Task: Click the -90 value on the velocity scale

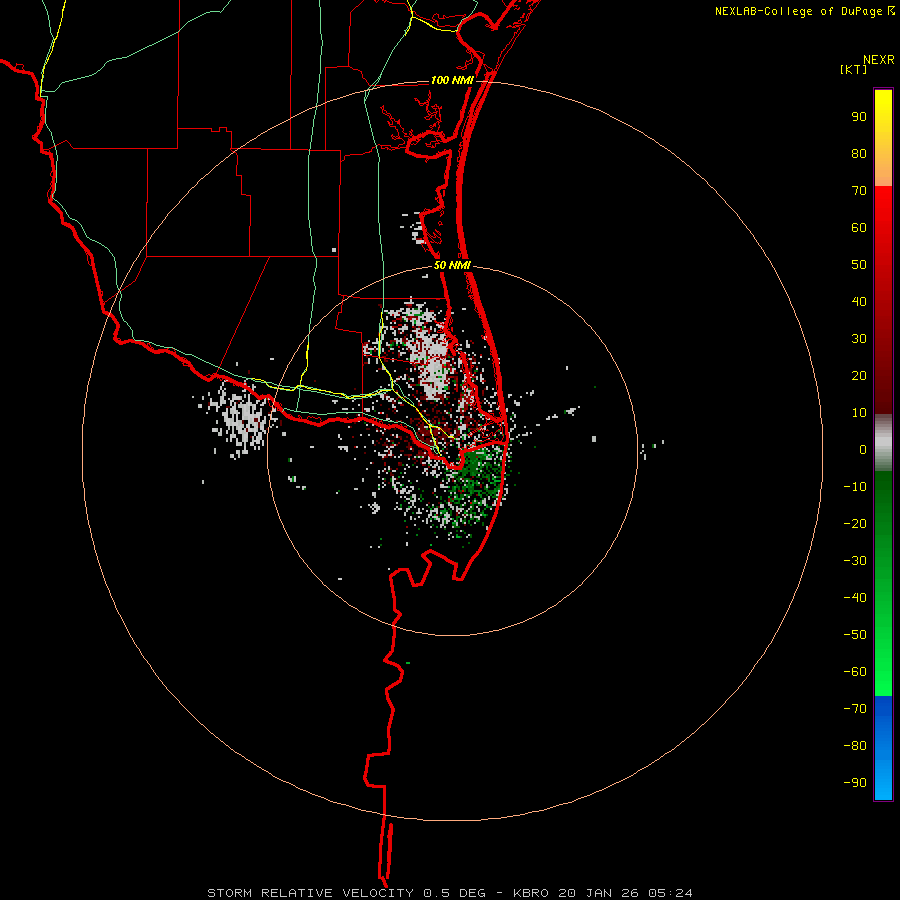Action: (855, 783)
